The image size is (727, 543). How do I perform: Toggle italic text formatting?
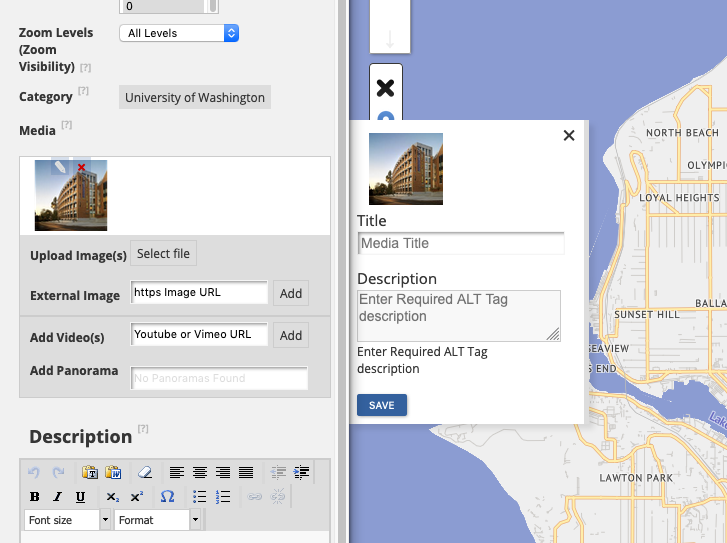point(58,496)
